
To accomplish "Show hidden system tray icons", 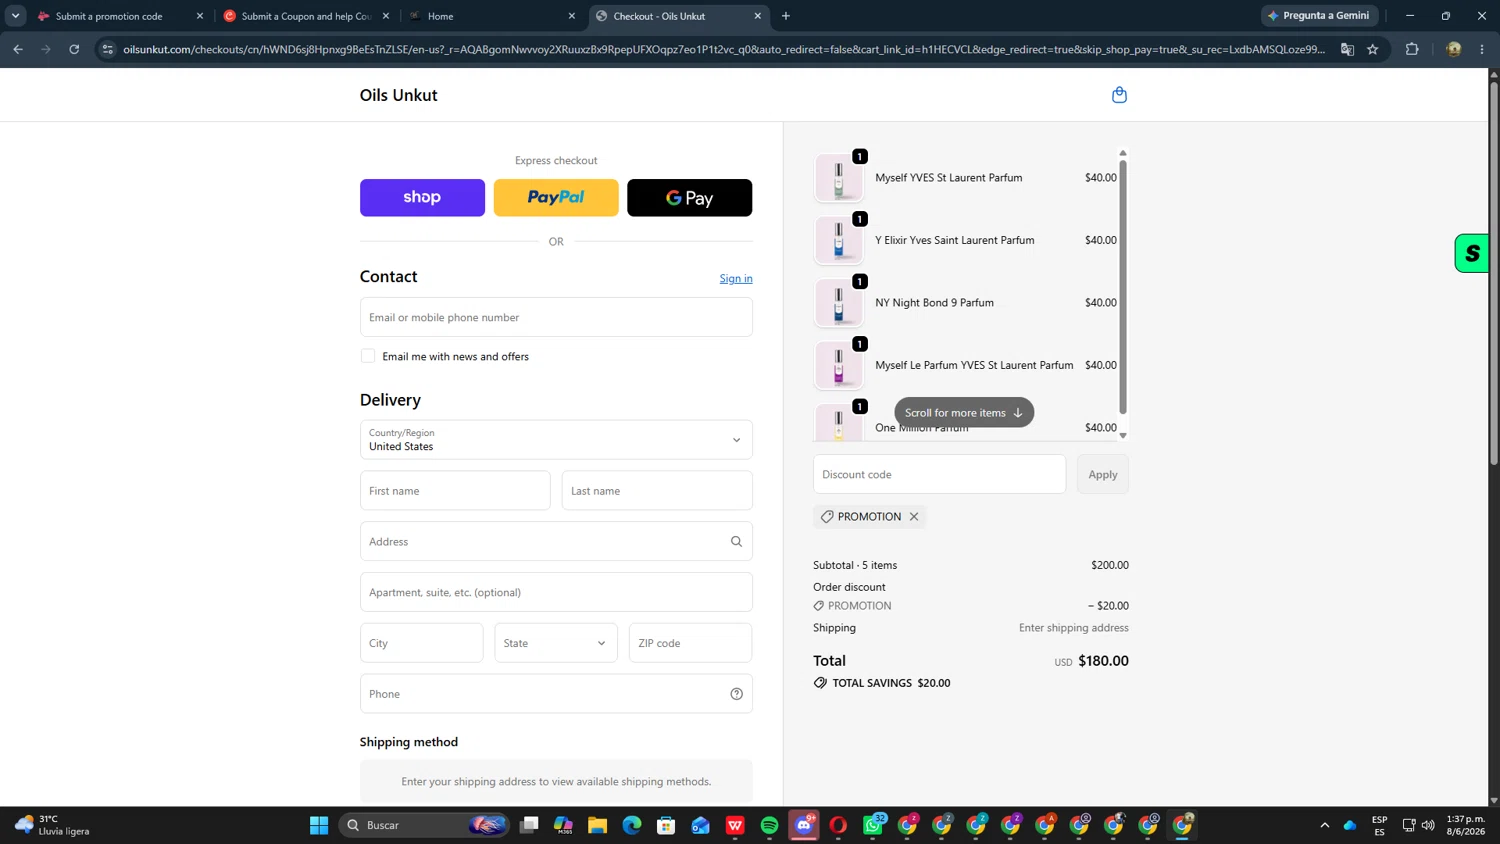I will [x=1325, y=825].
